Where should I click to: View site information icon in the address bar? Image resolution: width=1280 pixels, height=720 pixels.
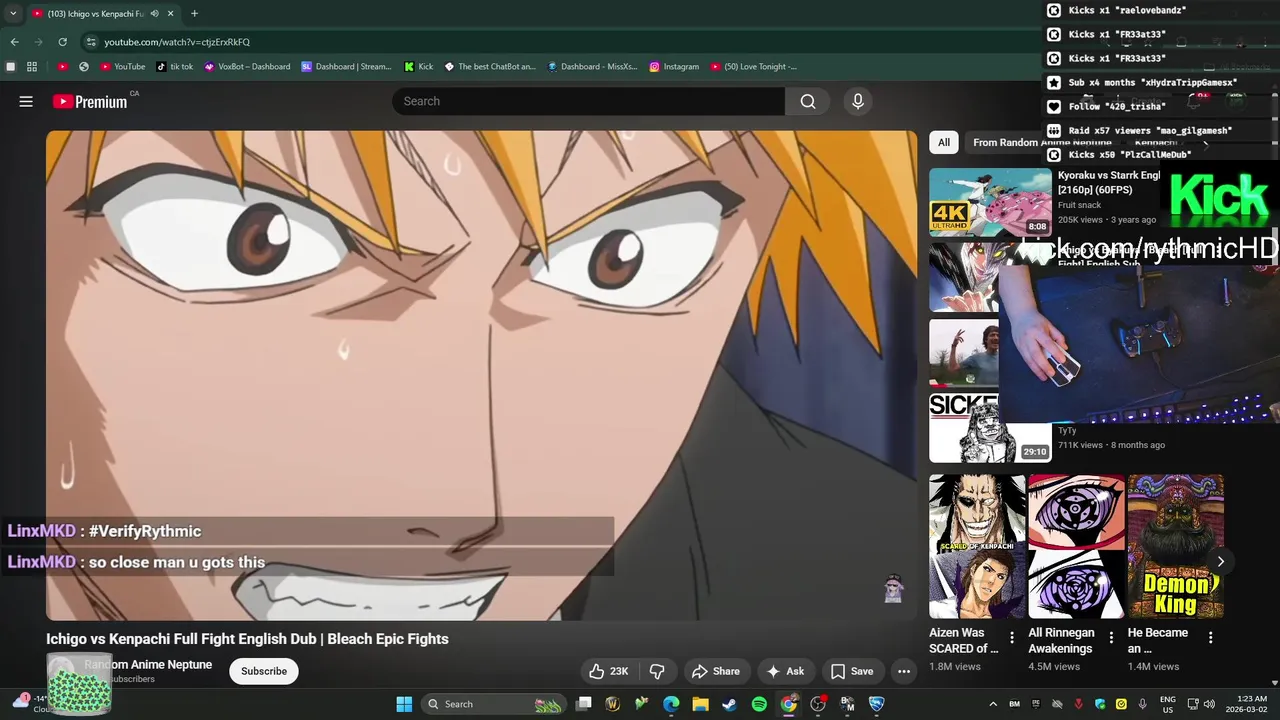[x=92, y=42]
